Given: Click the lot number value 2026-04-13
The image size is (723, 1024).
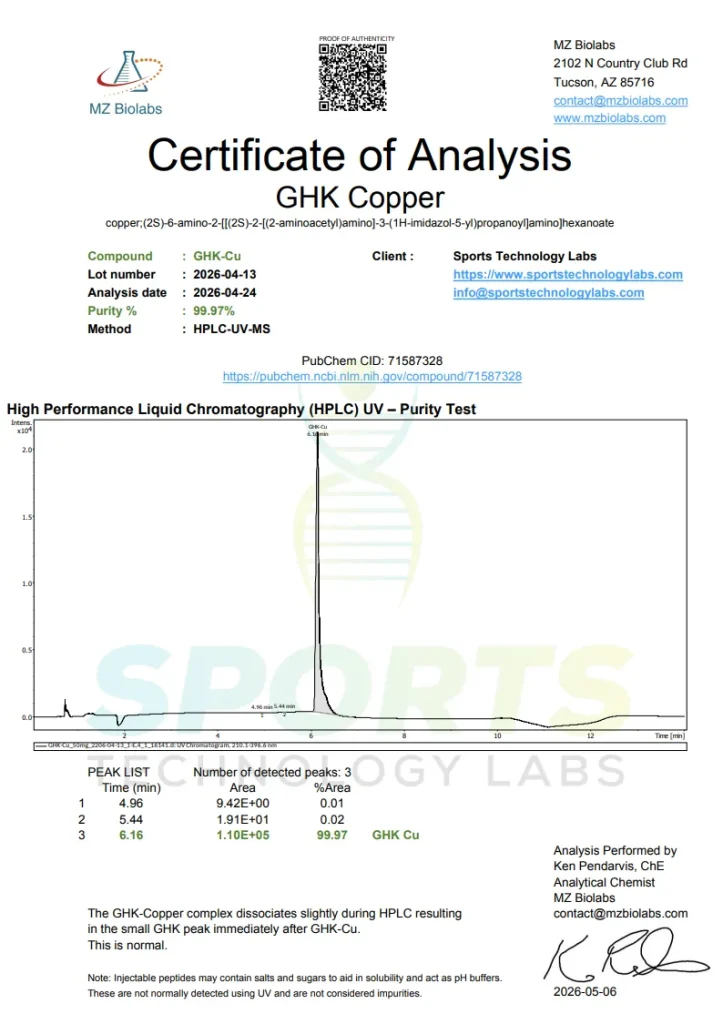Looking at the screenshot, I should click(x=225, y=274).
